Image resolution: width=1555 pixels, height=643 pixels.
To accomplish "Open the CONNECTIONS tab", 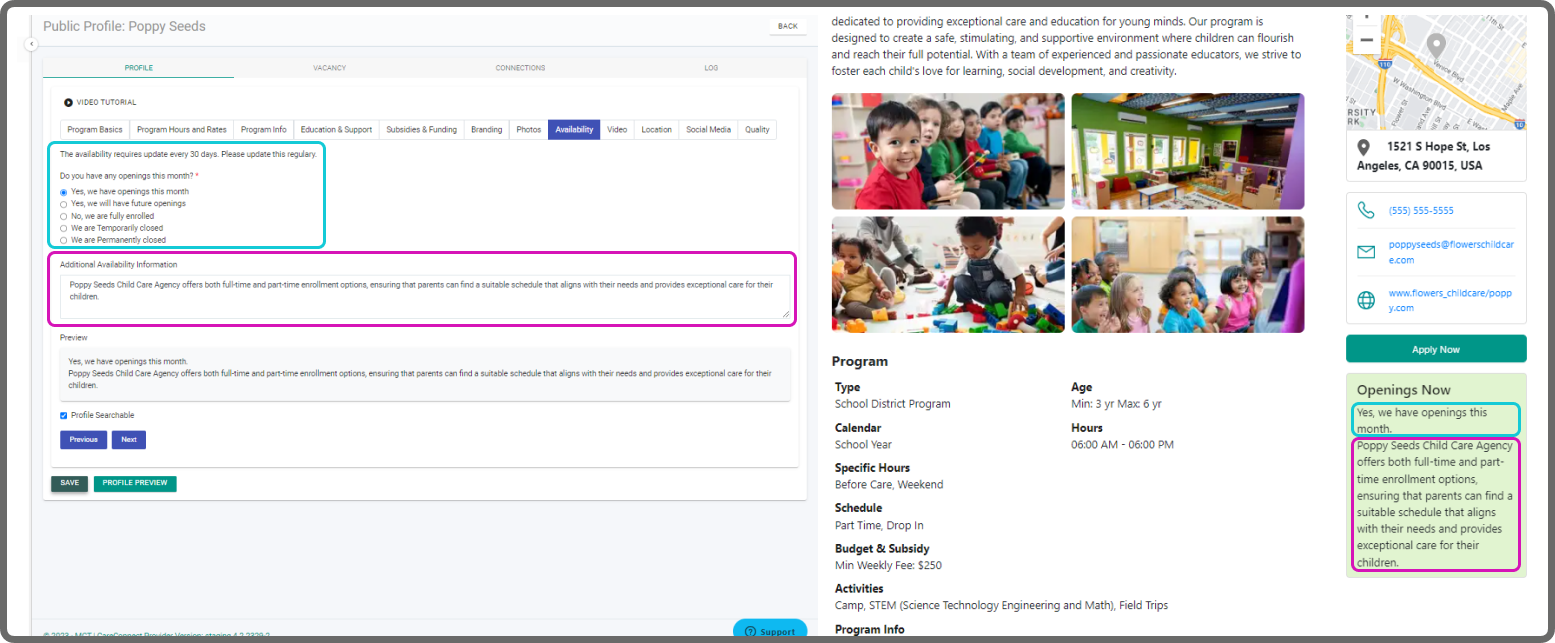I will (520, 68).
